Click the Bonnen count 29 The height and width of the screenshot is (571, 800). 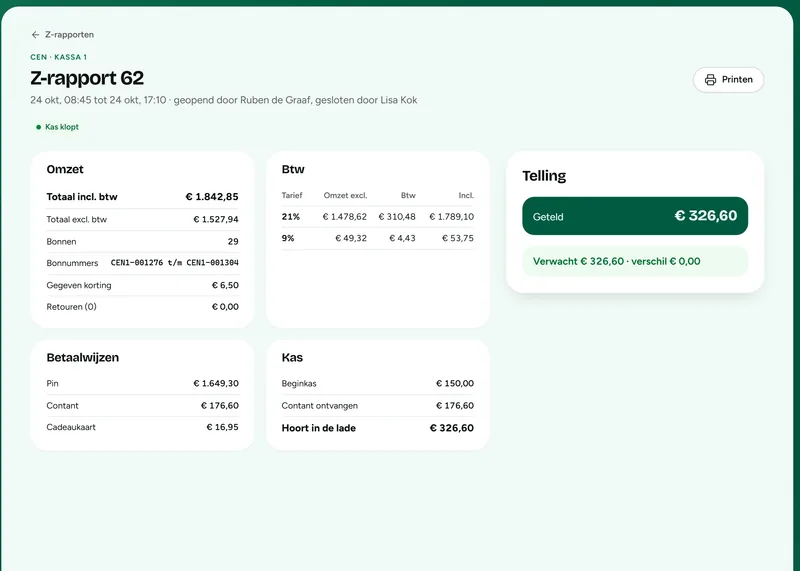tap(233, 241)
